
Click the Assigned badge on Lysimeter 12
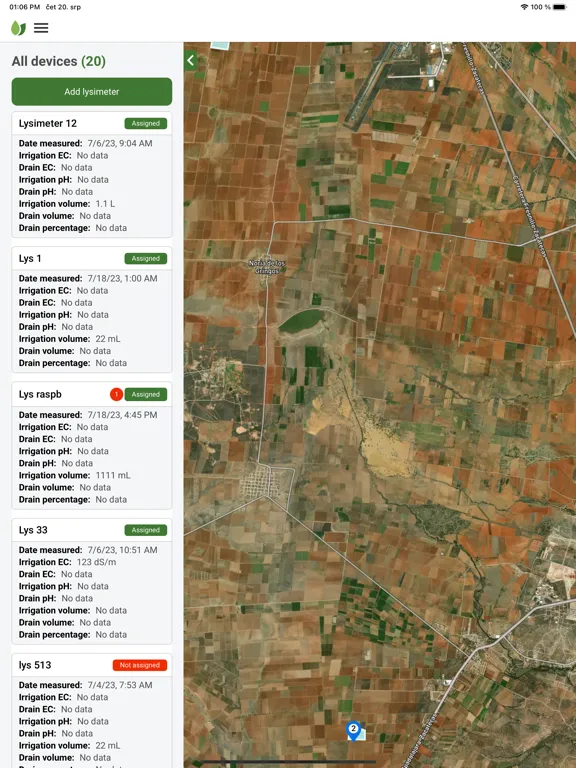(x=145, y=123)
